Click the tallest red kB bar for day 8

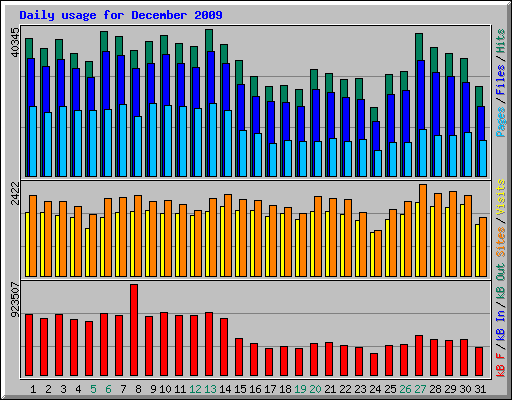(x=134, y=330)
